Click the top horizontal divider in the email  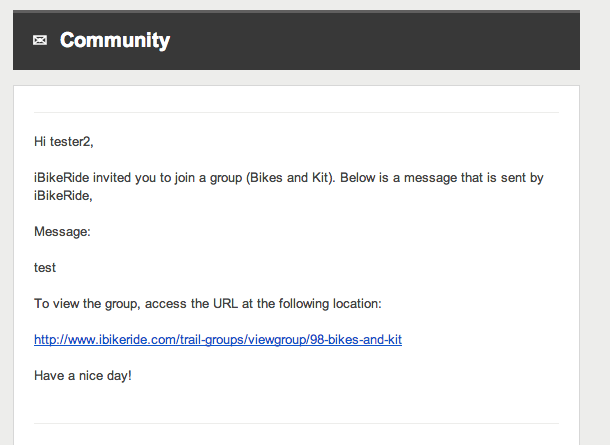coord(296,112)
